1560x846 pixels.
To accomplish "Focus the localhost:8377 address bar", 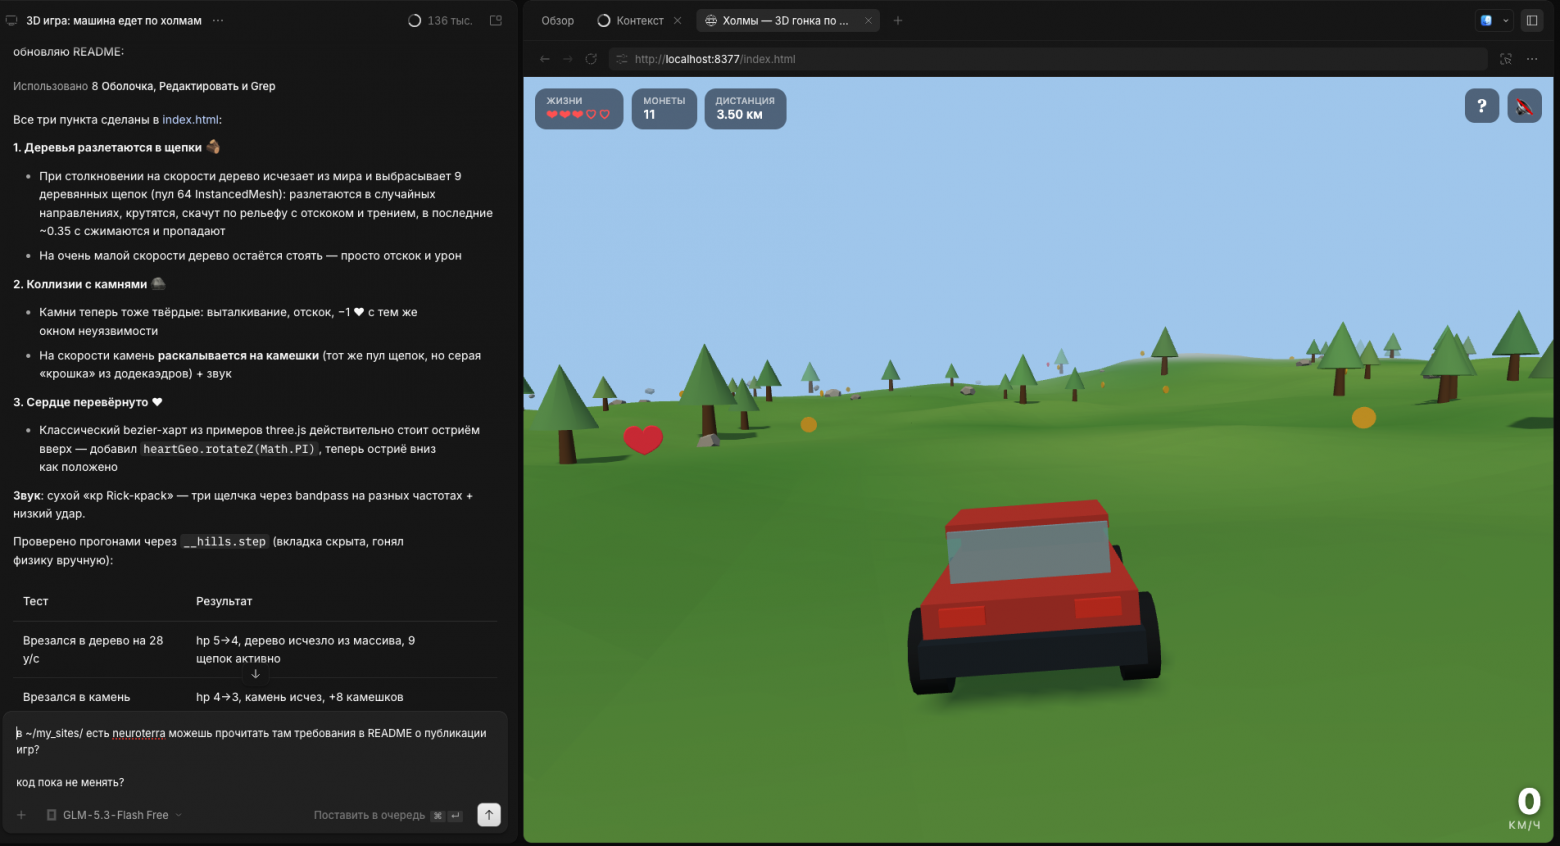I will tap(1048, 59).
